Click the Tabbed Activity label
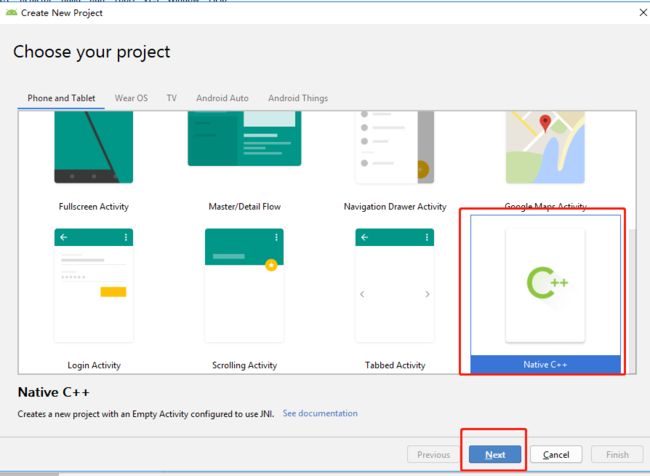650x476 pixels. click(395, 365)
